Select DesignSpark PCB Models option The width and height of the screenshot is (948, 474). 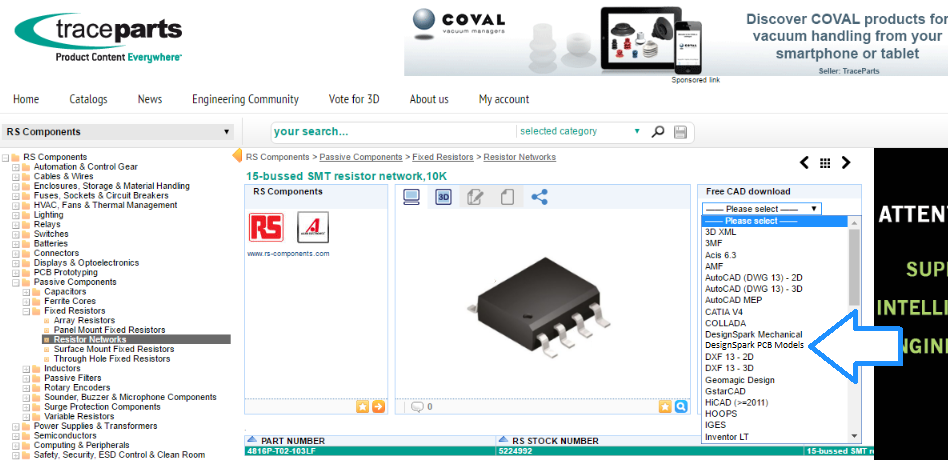coord(755,345)
